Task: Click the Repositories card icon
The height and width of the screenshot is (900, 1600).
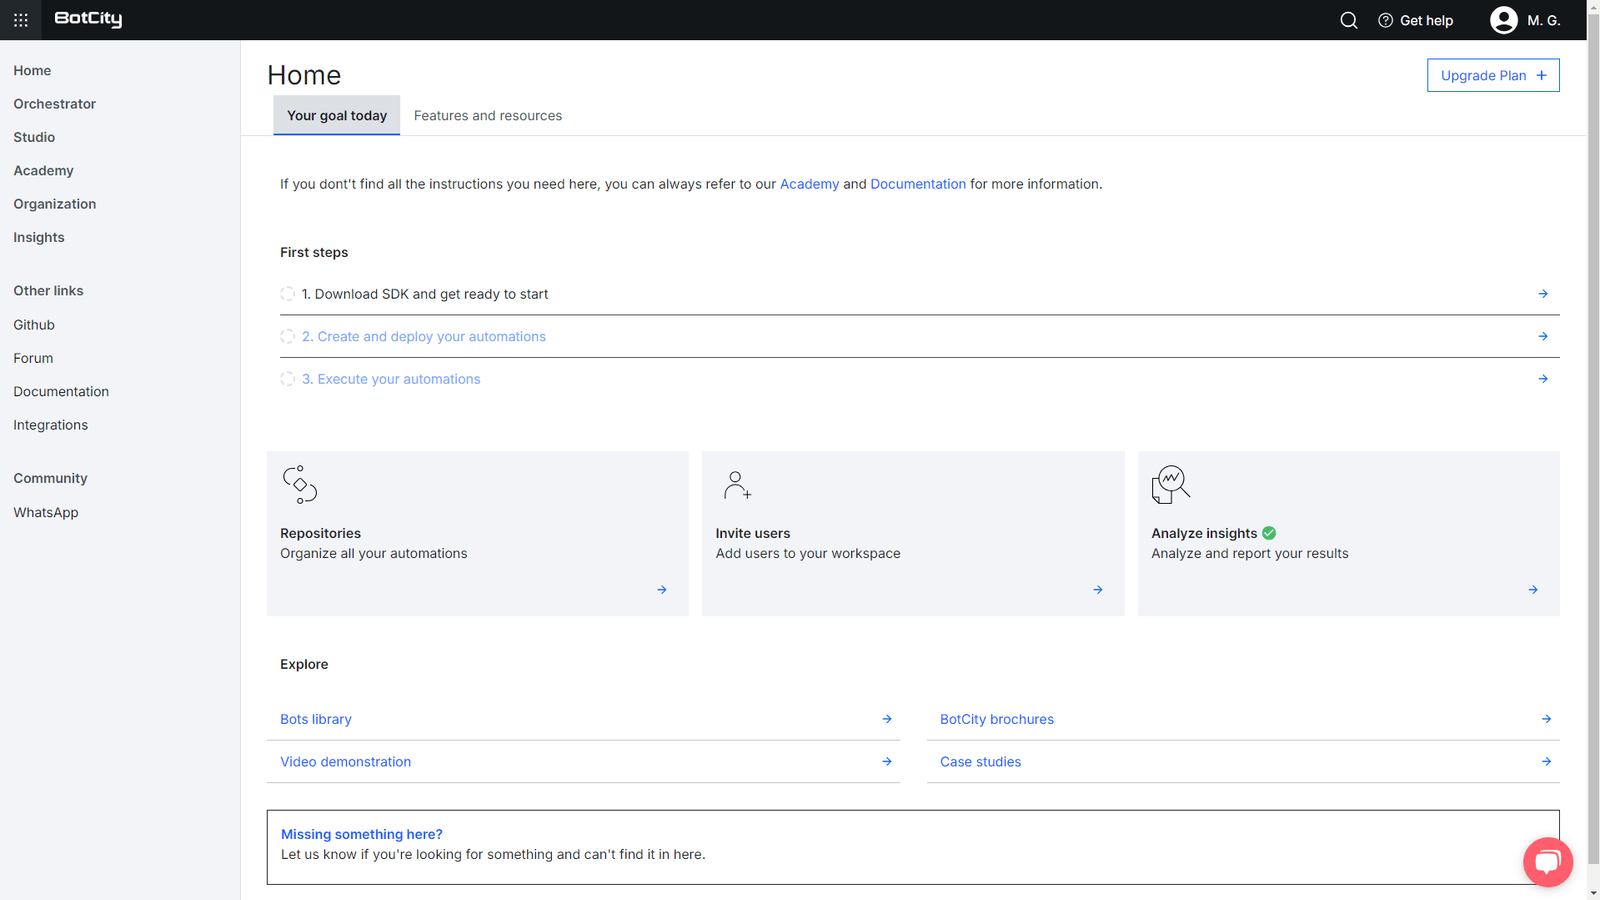Action: 300,484
